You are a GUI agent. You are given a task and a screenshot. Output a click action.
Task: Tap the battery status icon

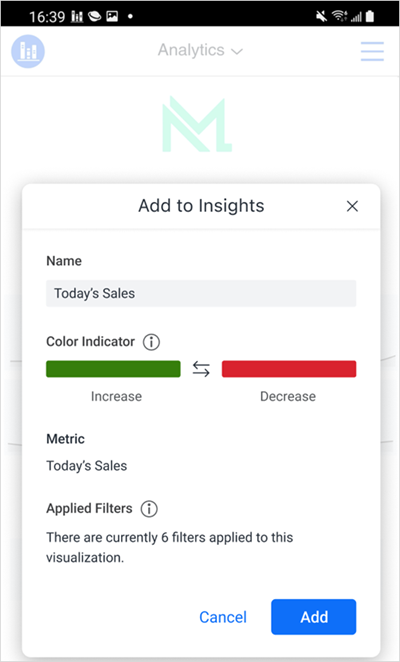pyautogui.click(x=370, y=16)
